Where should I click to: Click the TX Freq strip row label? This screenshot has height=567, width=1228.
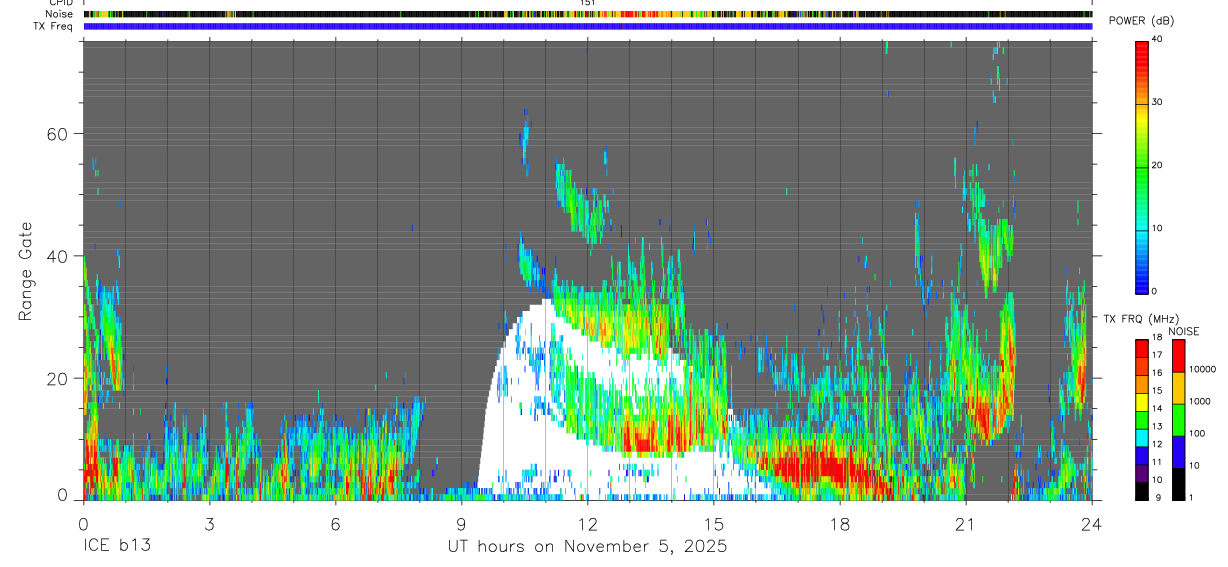(x=54, y=26)
